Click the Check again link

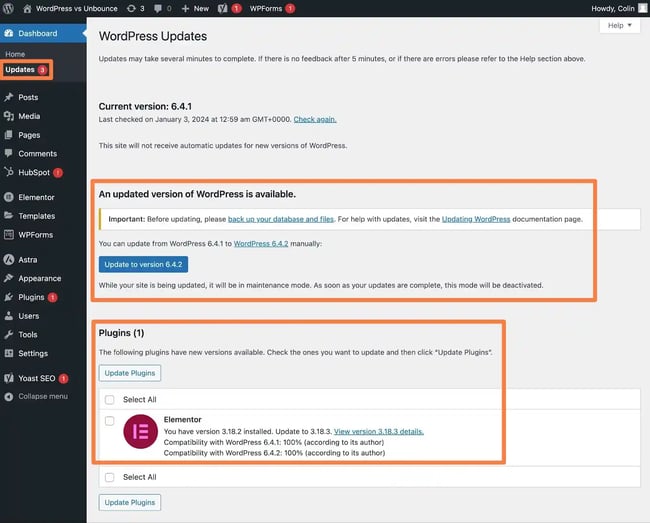[x=315, y=119]
